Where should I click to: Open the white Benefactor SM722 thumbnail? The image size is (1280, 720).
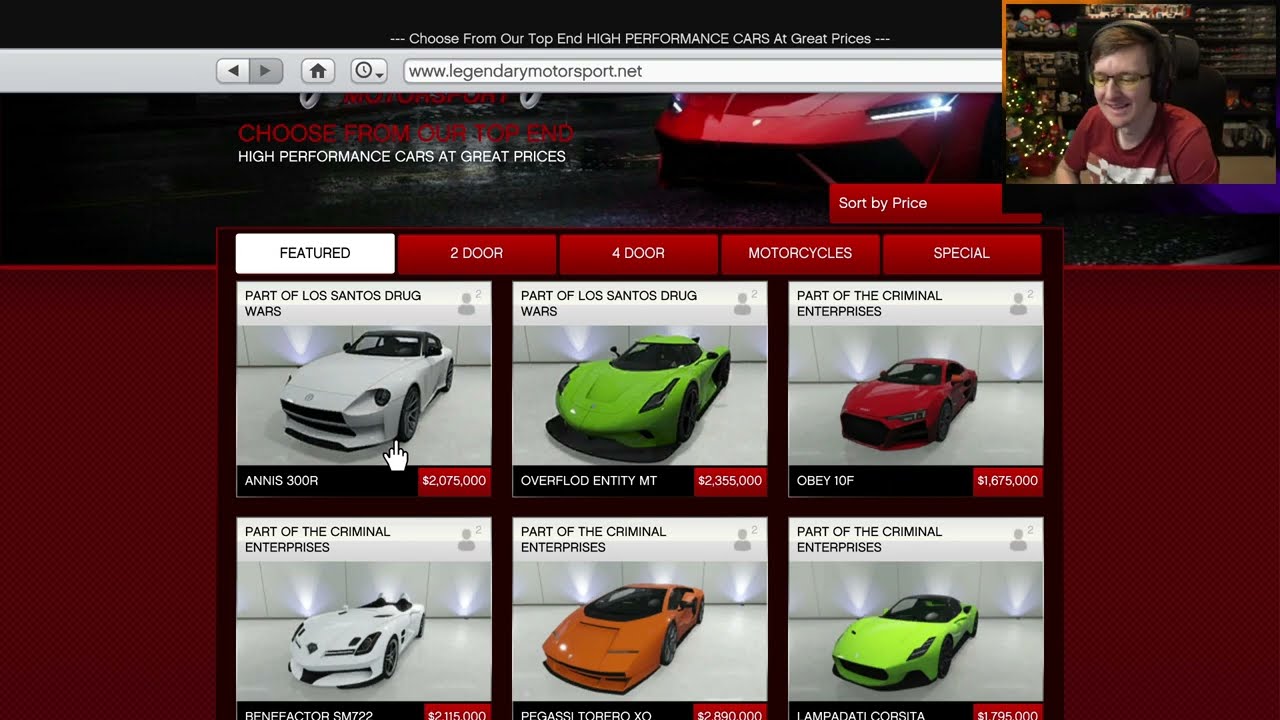click(364, 631)
